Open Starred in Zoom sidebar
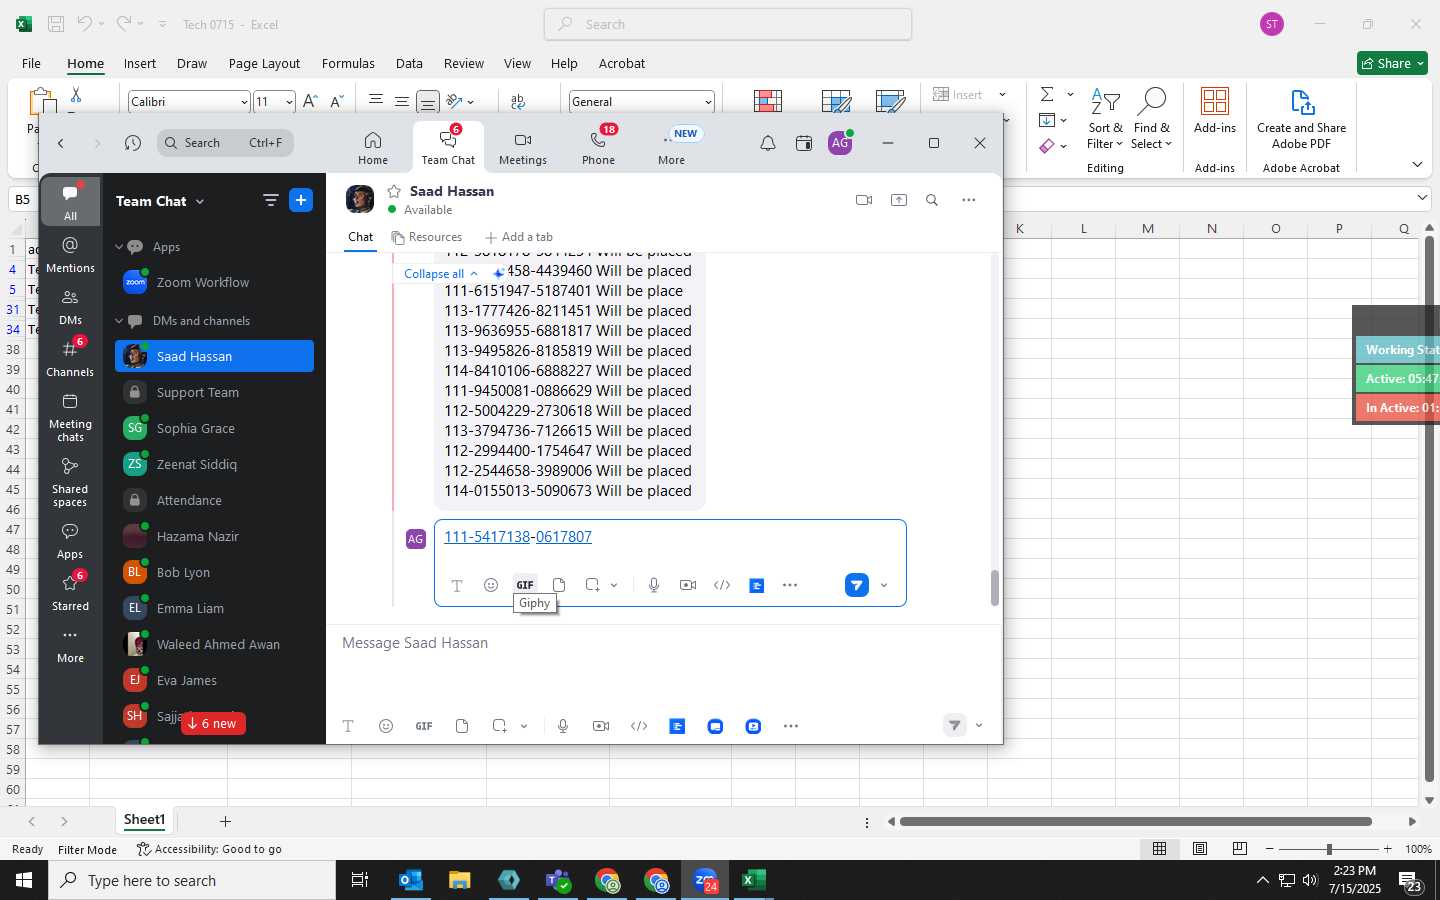The height and width of the screenshot is (900, 1440). coord(70,593)
